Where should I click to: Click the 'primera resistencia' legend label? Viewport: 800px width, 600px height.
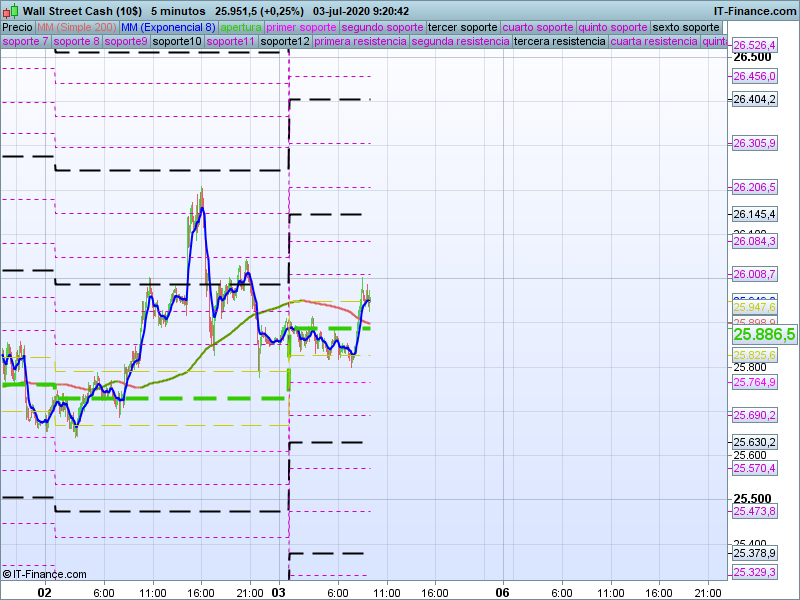pyautogui.click(x=360, y=42)
